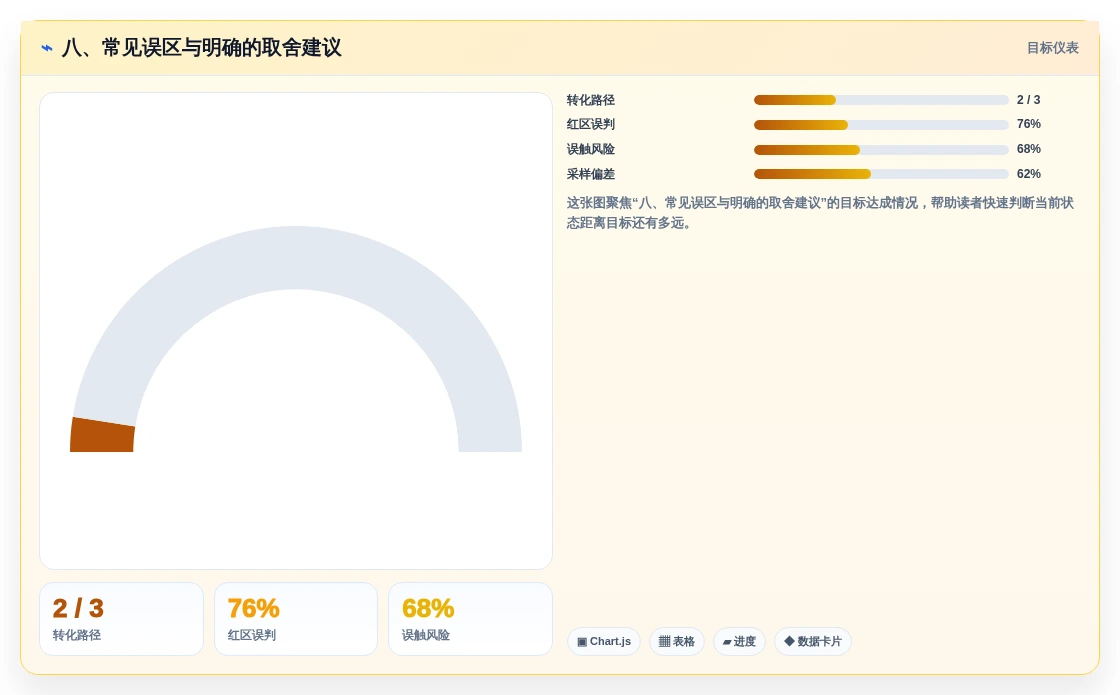Viewport: 1120px width, 695px height.
Task: Click the gray arc of the gauge chart
Action: (x=296, y=258)
